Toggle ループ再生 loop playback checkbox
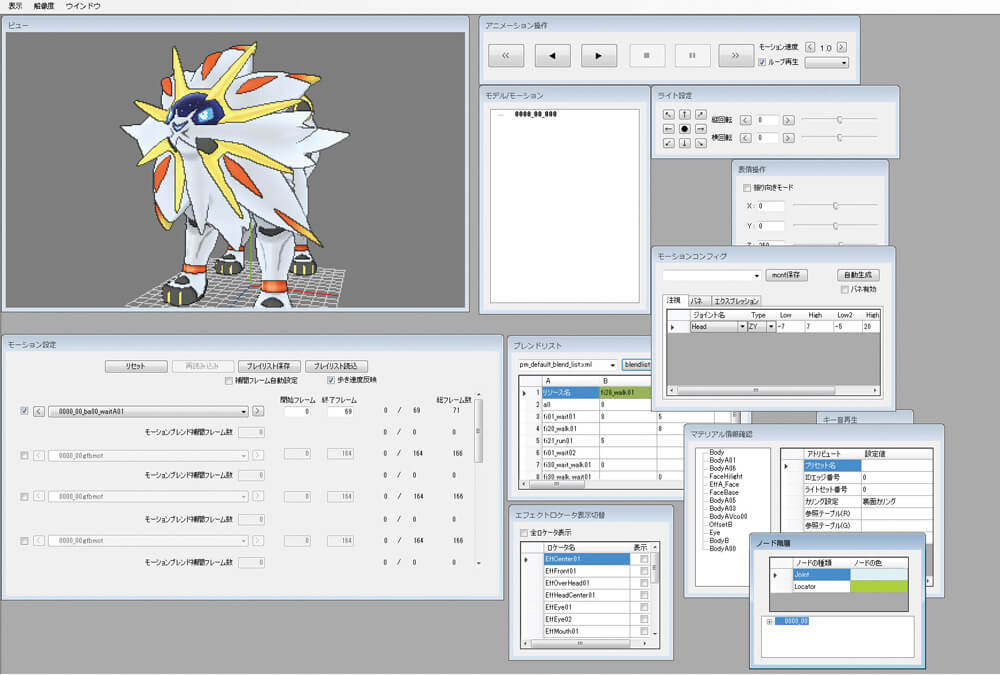Screen dimensions: 1000x675 coord(762,63)
